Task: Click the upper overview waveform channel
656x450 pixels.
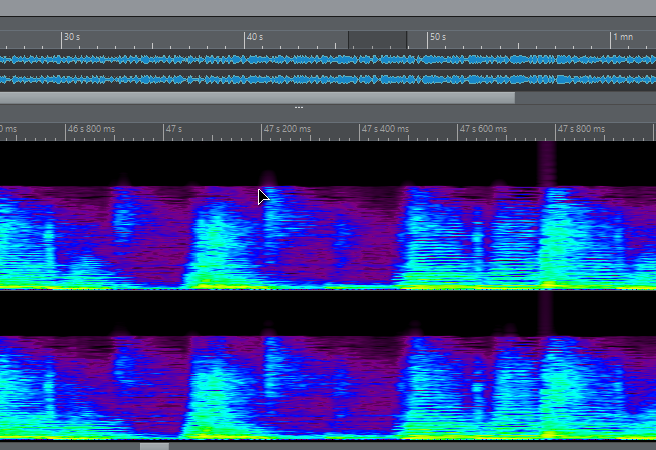Action: point(328,60)
